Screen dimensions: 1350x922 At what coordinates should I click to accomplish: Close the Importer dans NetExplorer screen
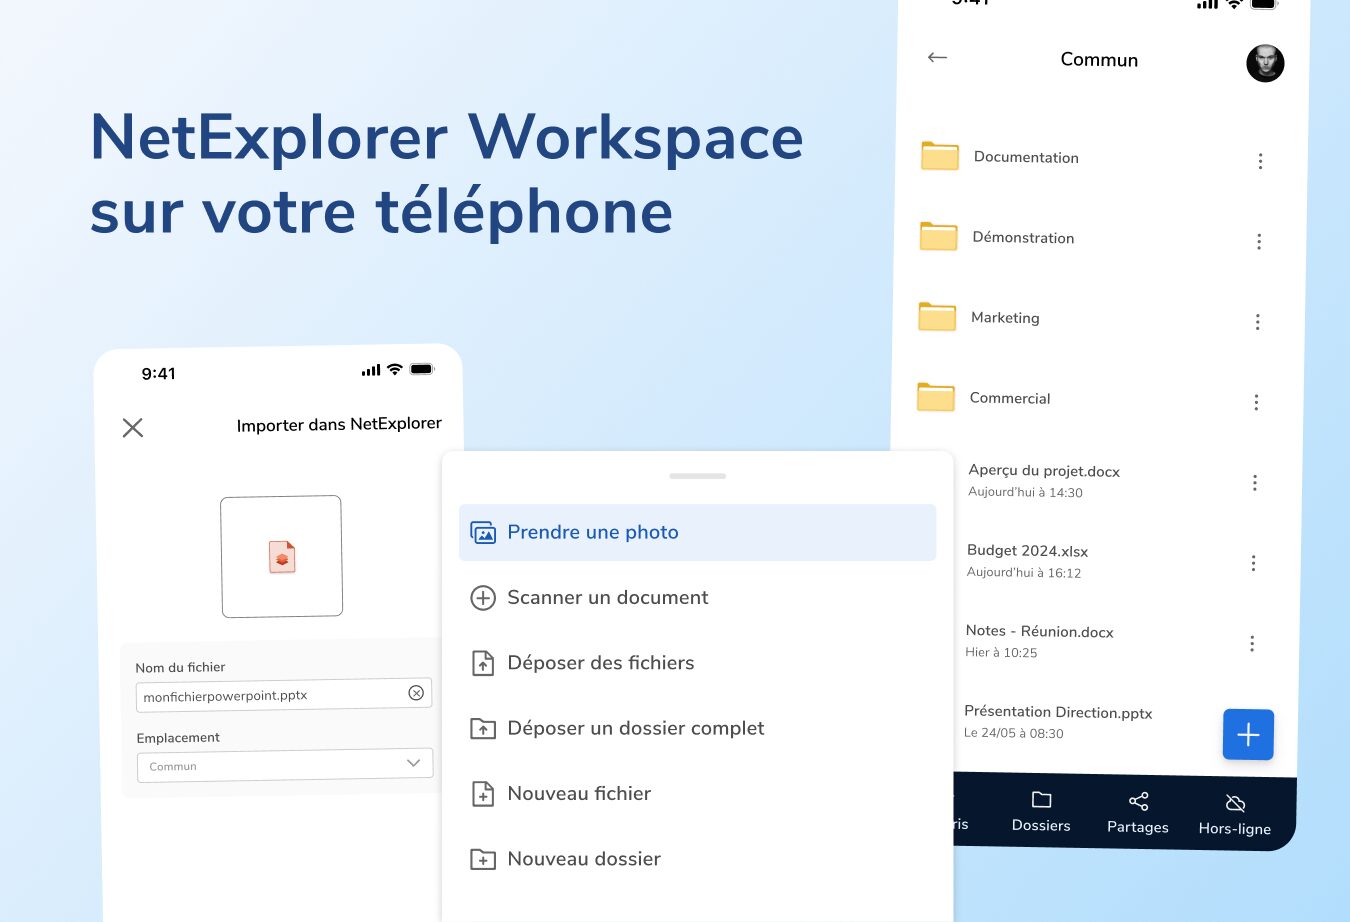coord(133,428)
